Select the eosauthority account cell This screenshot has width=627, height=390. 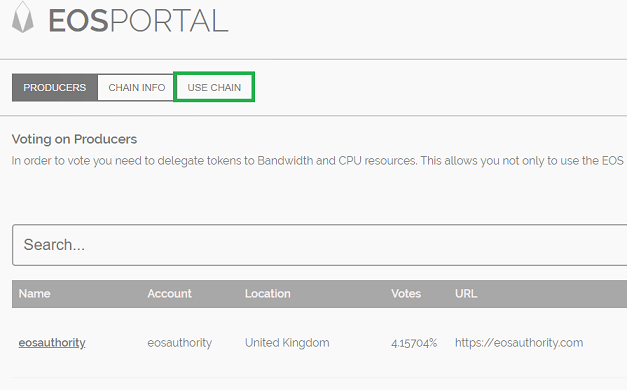[180, 343]
